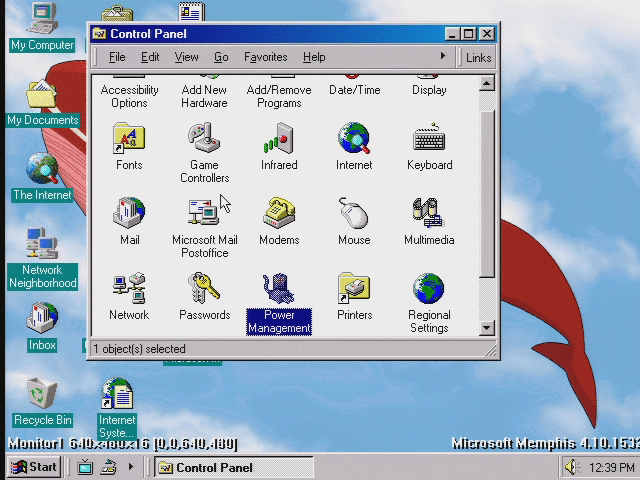
Task: Select the Mouse icon
Action: coord(354,213)
